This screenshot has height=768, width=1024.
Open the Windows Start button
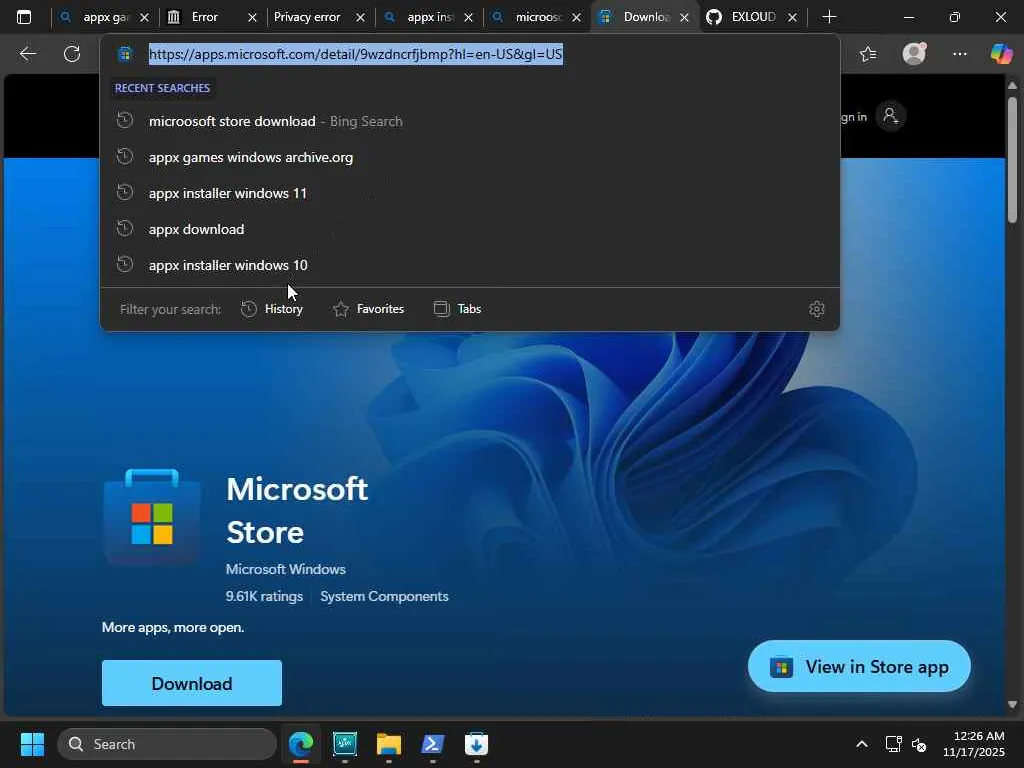tap(32, 744)
